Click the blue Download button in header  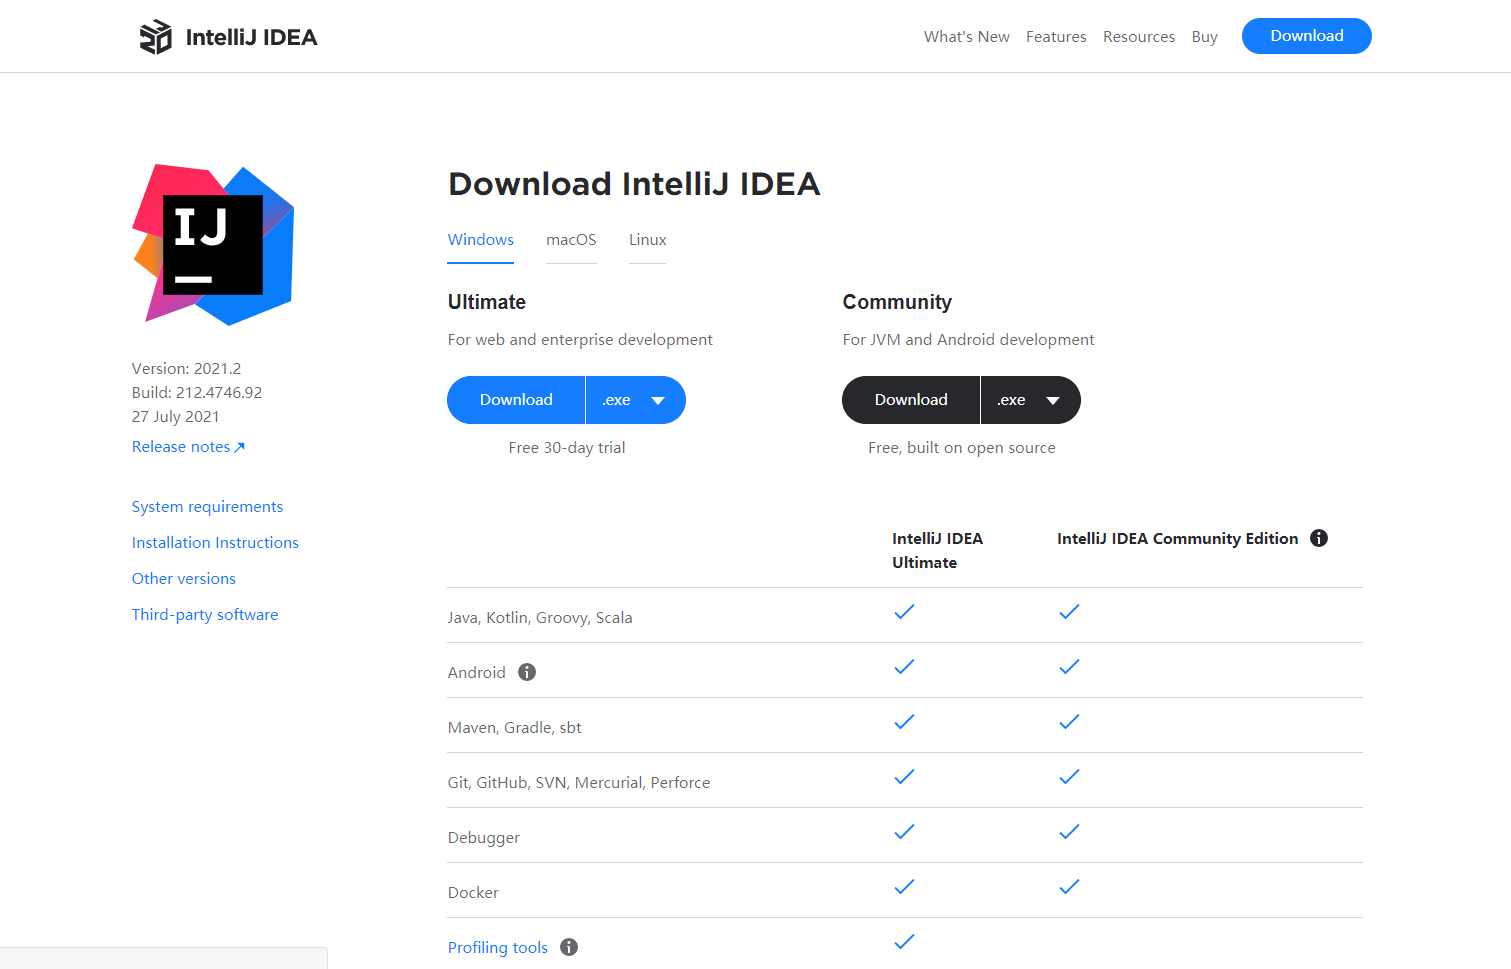click(x=1307, y=36)
